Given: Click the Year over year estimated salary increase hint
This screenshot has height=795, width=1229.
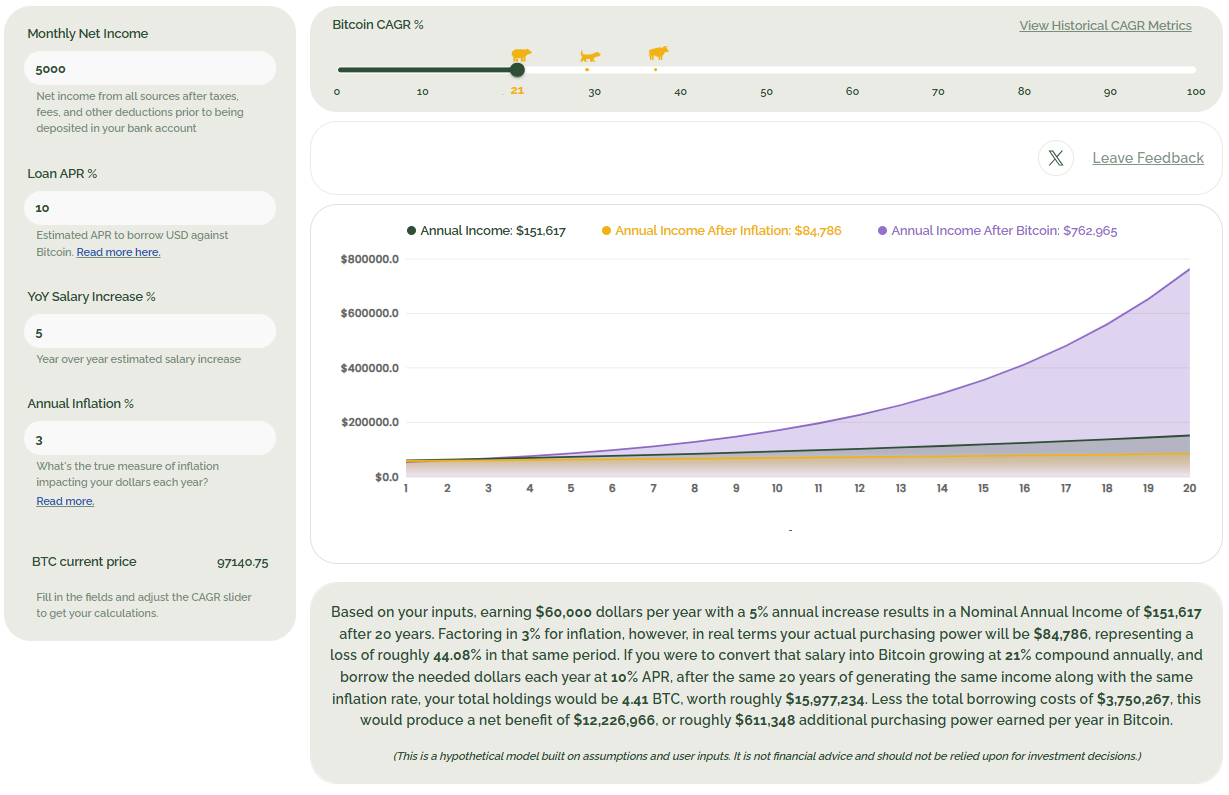Looking at the screenshot, I should (x=139, y=359).
